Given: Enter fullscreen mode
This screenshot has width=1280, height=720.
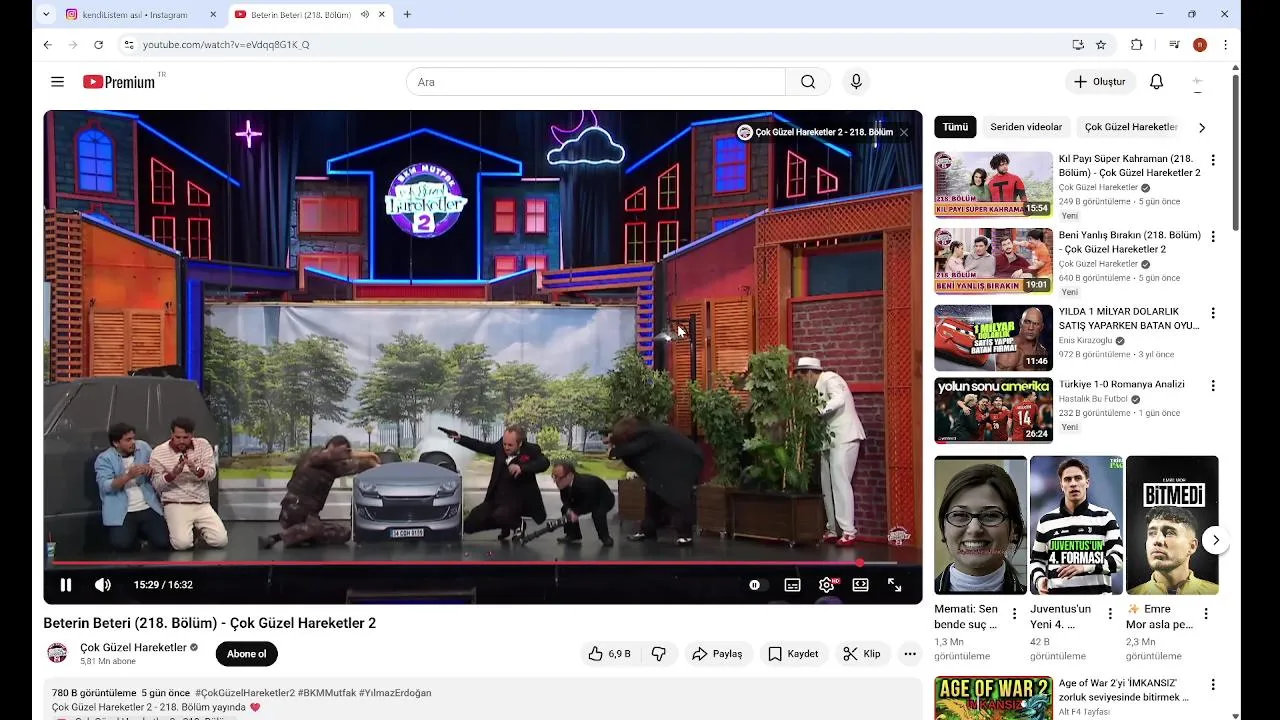Looking at the screenshot, I should tap(895, 585).
